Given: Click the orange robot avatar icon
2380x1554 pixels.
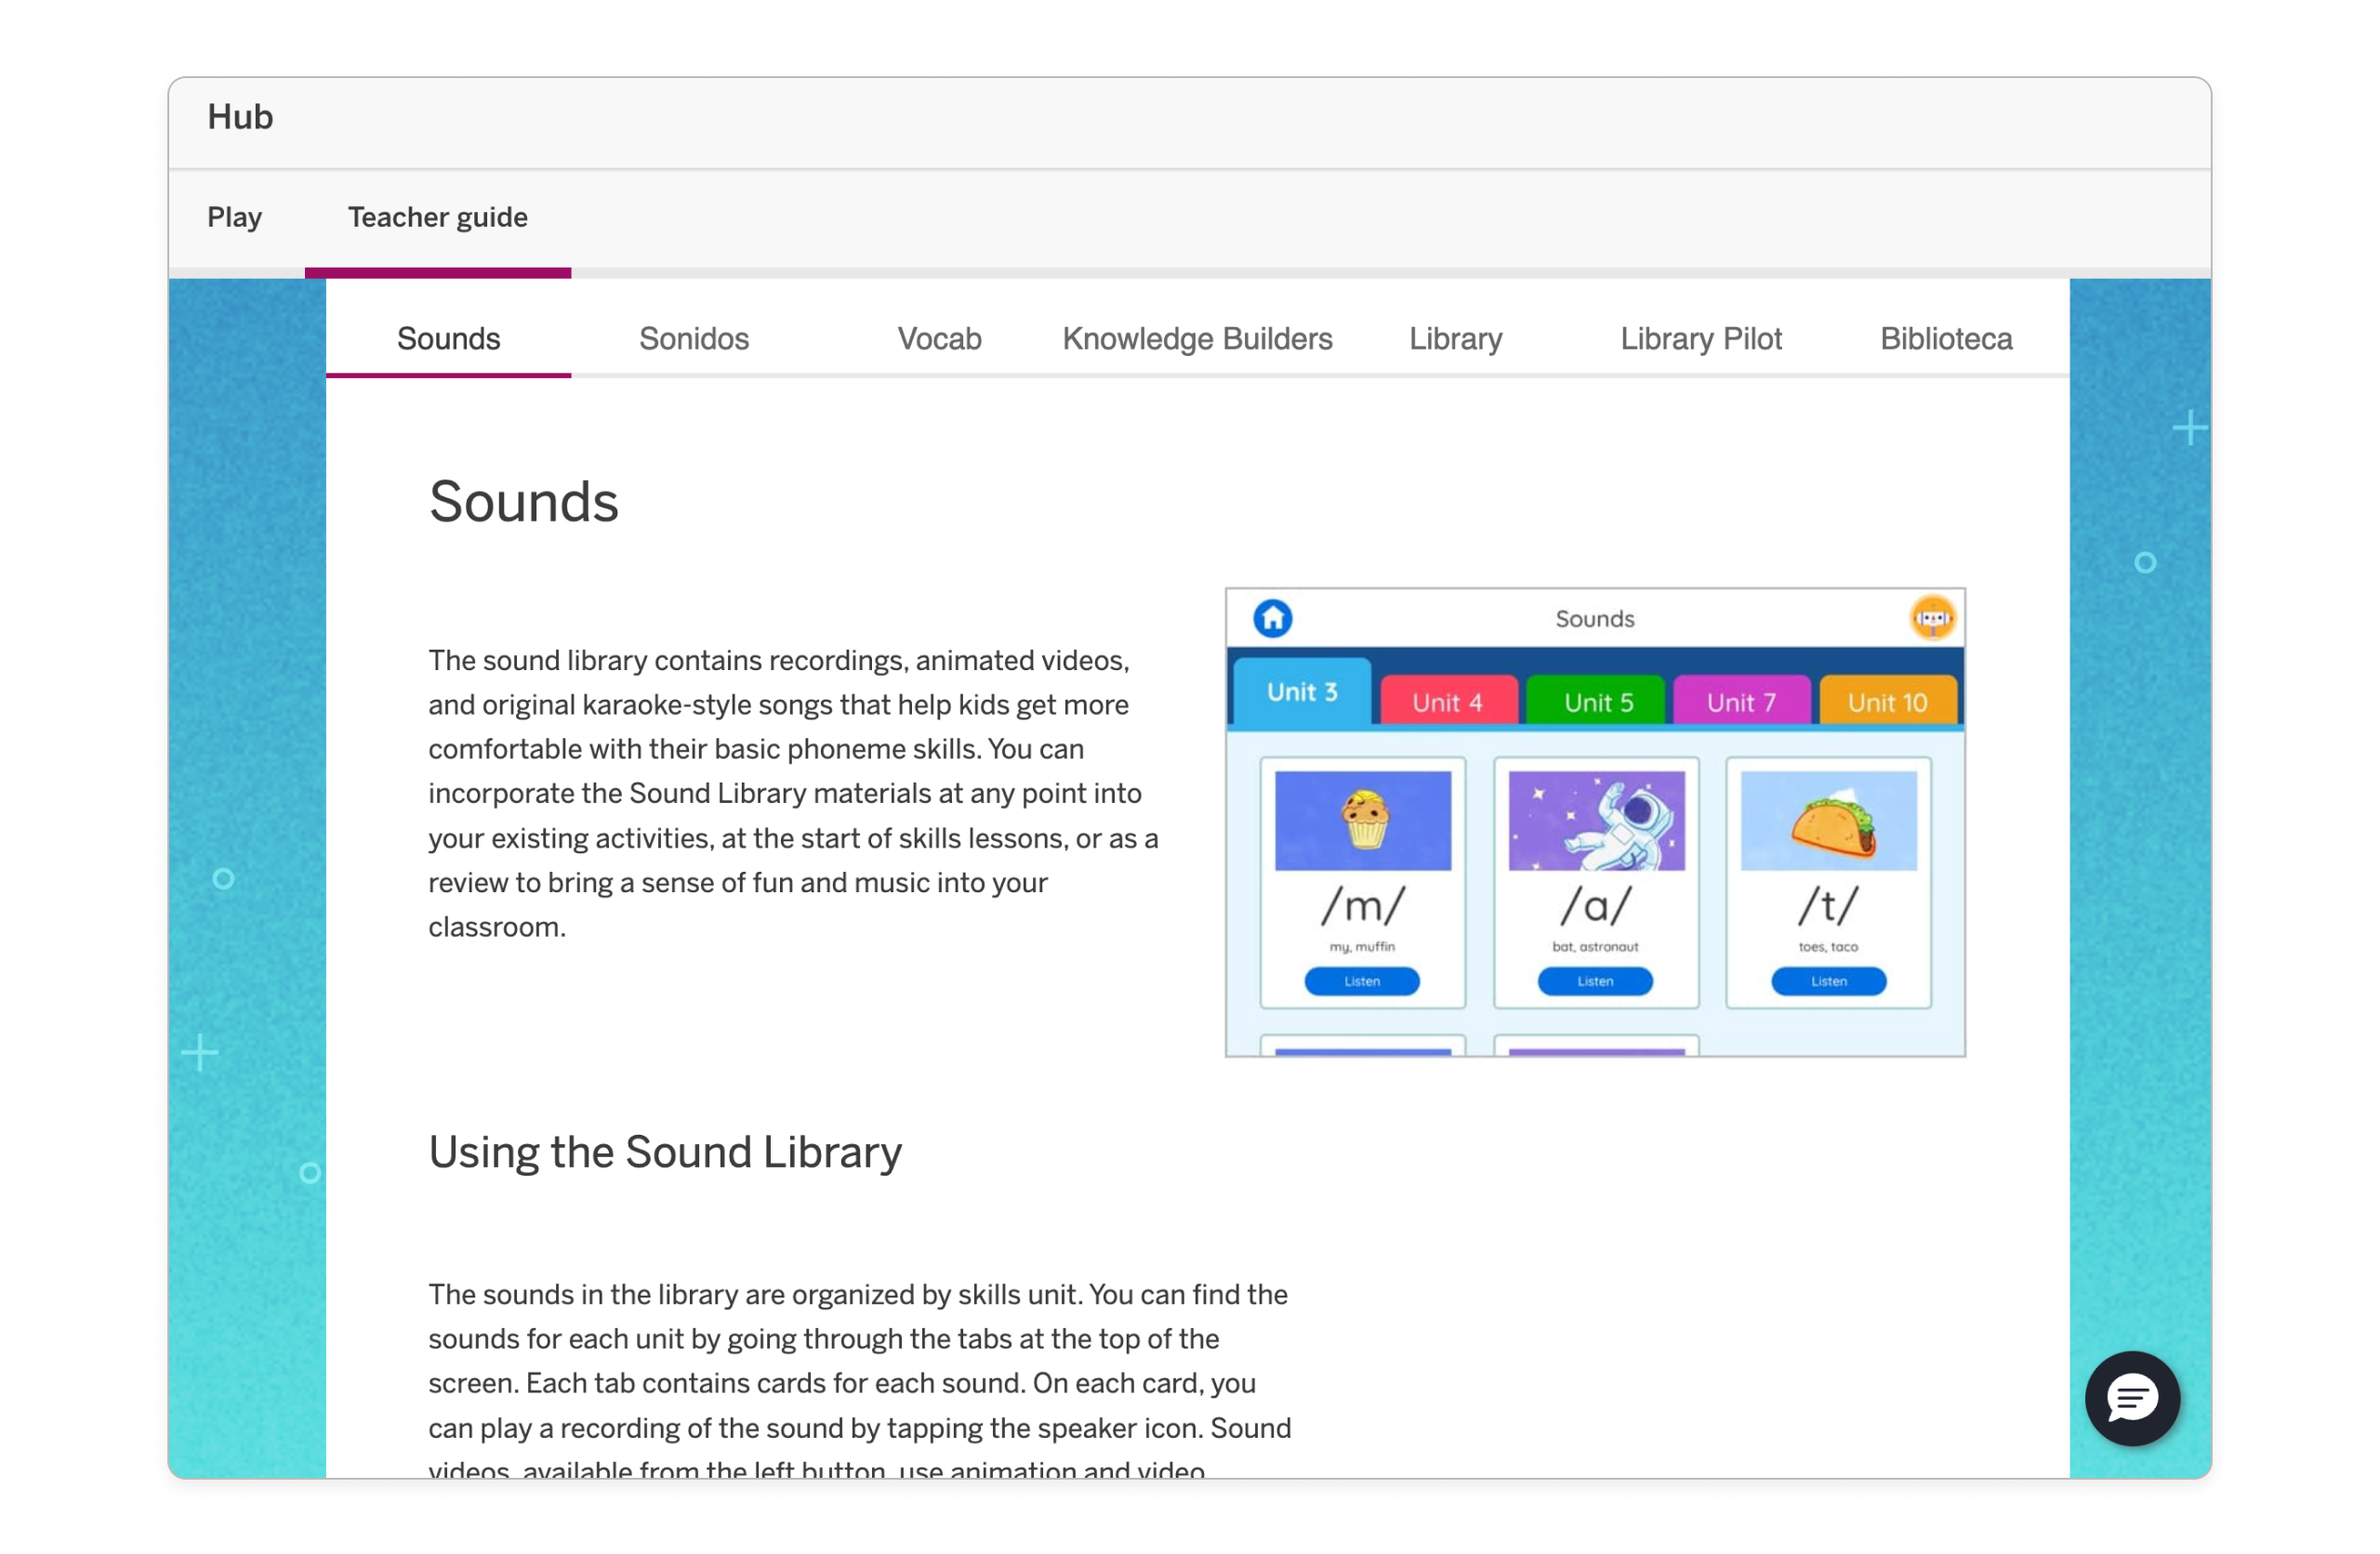Looking at the screenshot, I should click(1932, 618).
